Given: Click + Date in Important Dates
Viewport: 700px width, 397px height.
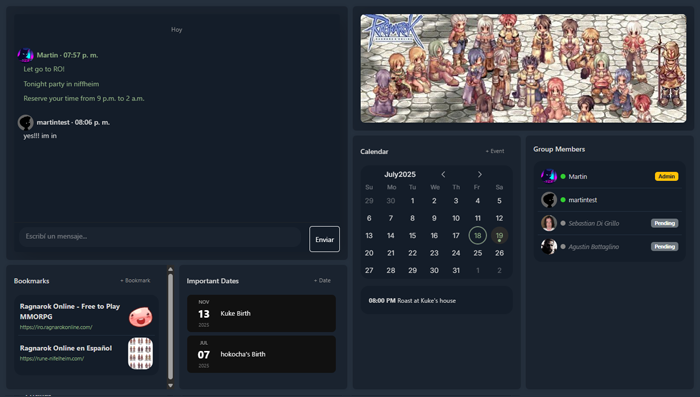Looking at the screenshot, I should 322,280.
